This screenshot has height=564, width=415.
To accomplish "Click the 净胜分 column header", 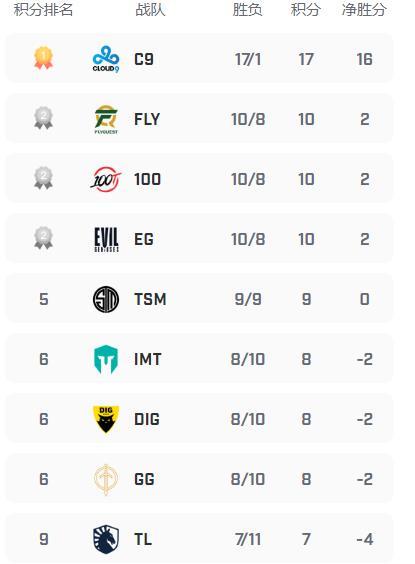I will (x=364, y=9).
